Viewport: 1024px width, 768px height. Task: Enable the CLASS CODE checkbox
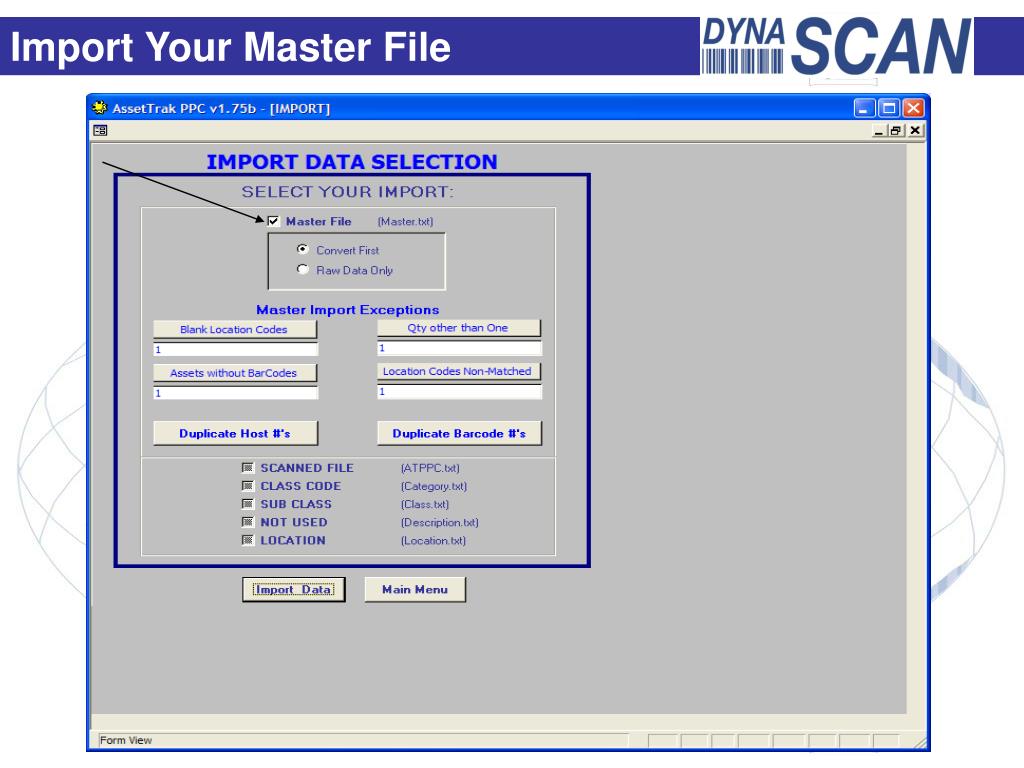pyautogui.click(x=248, y=486)
